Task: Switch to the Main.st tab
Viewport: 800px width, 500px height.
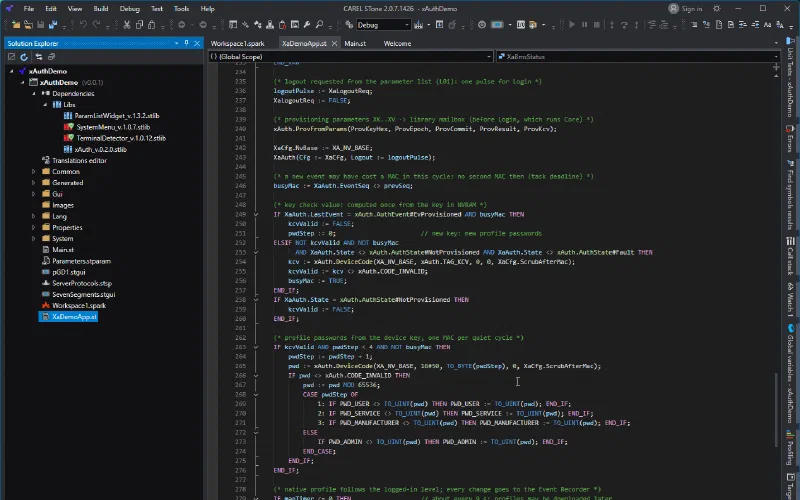Action: coord(355,43)
